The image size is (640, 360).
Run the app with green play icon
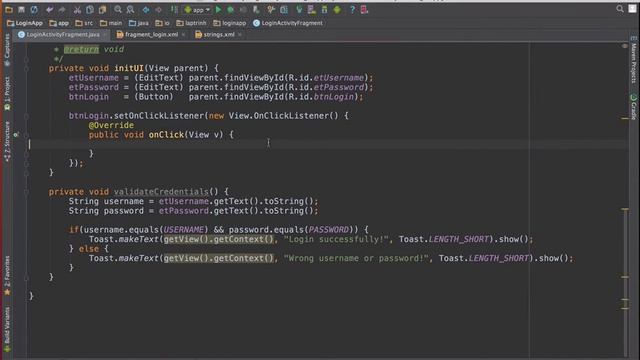218,9
